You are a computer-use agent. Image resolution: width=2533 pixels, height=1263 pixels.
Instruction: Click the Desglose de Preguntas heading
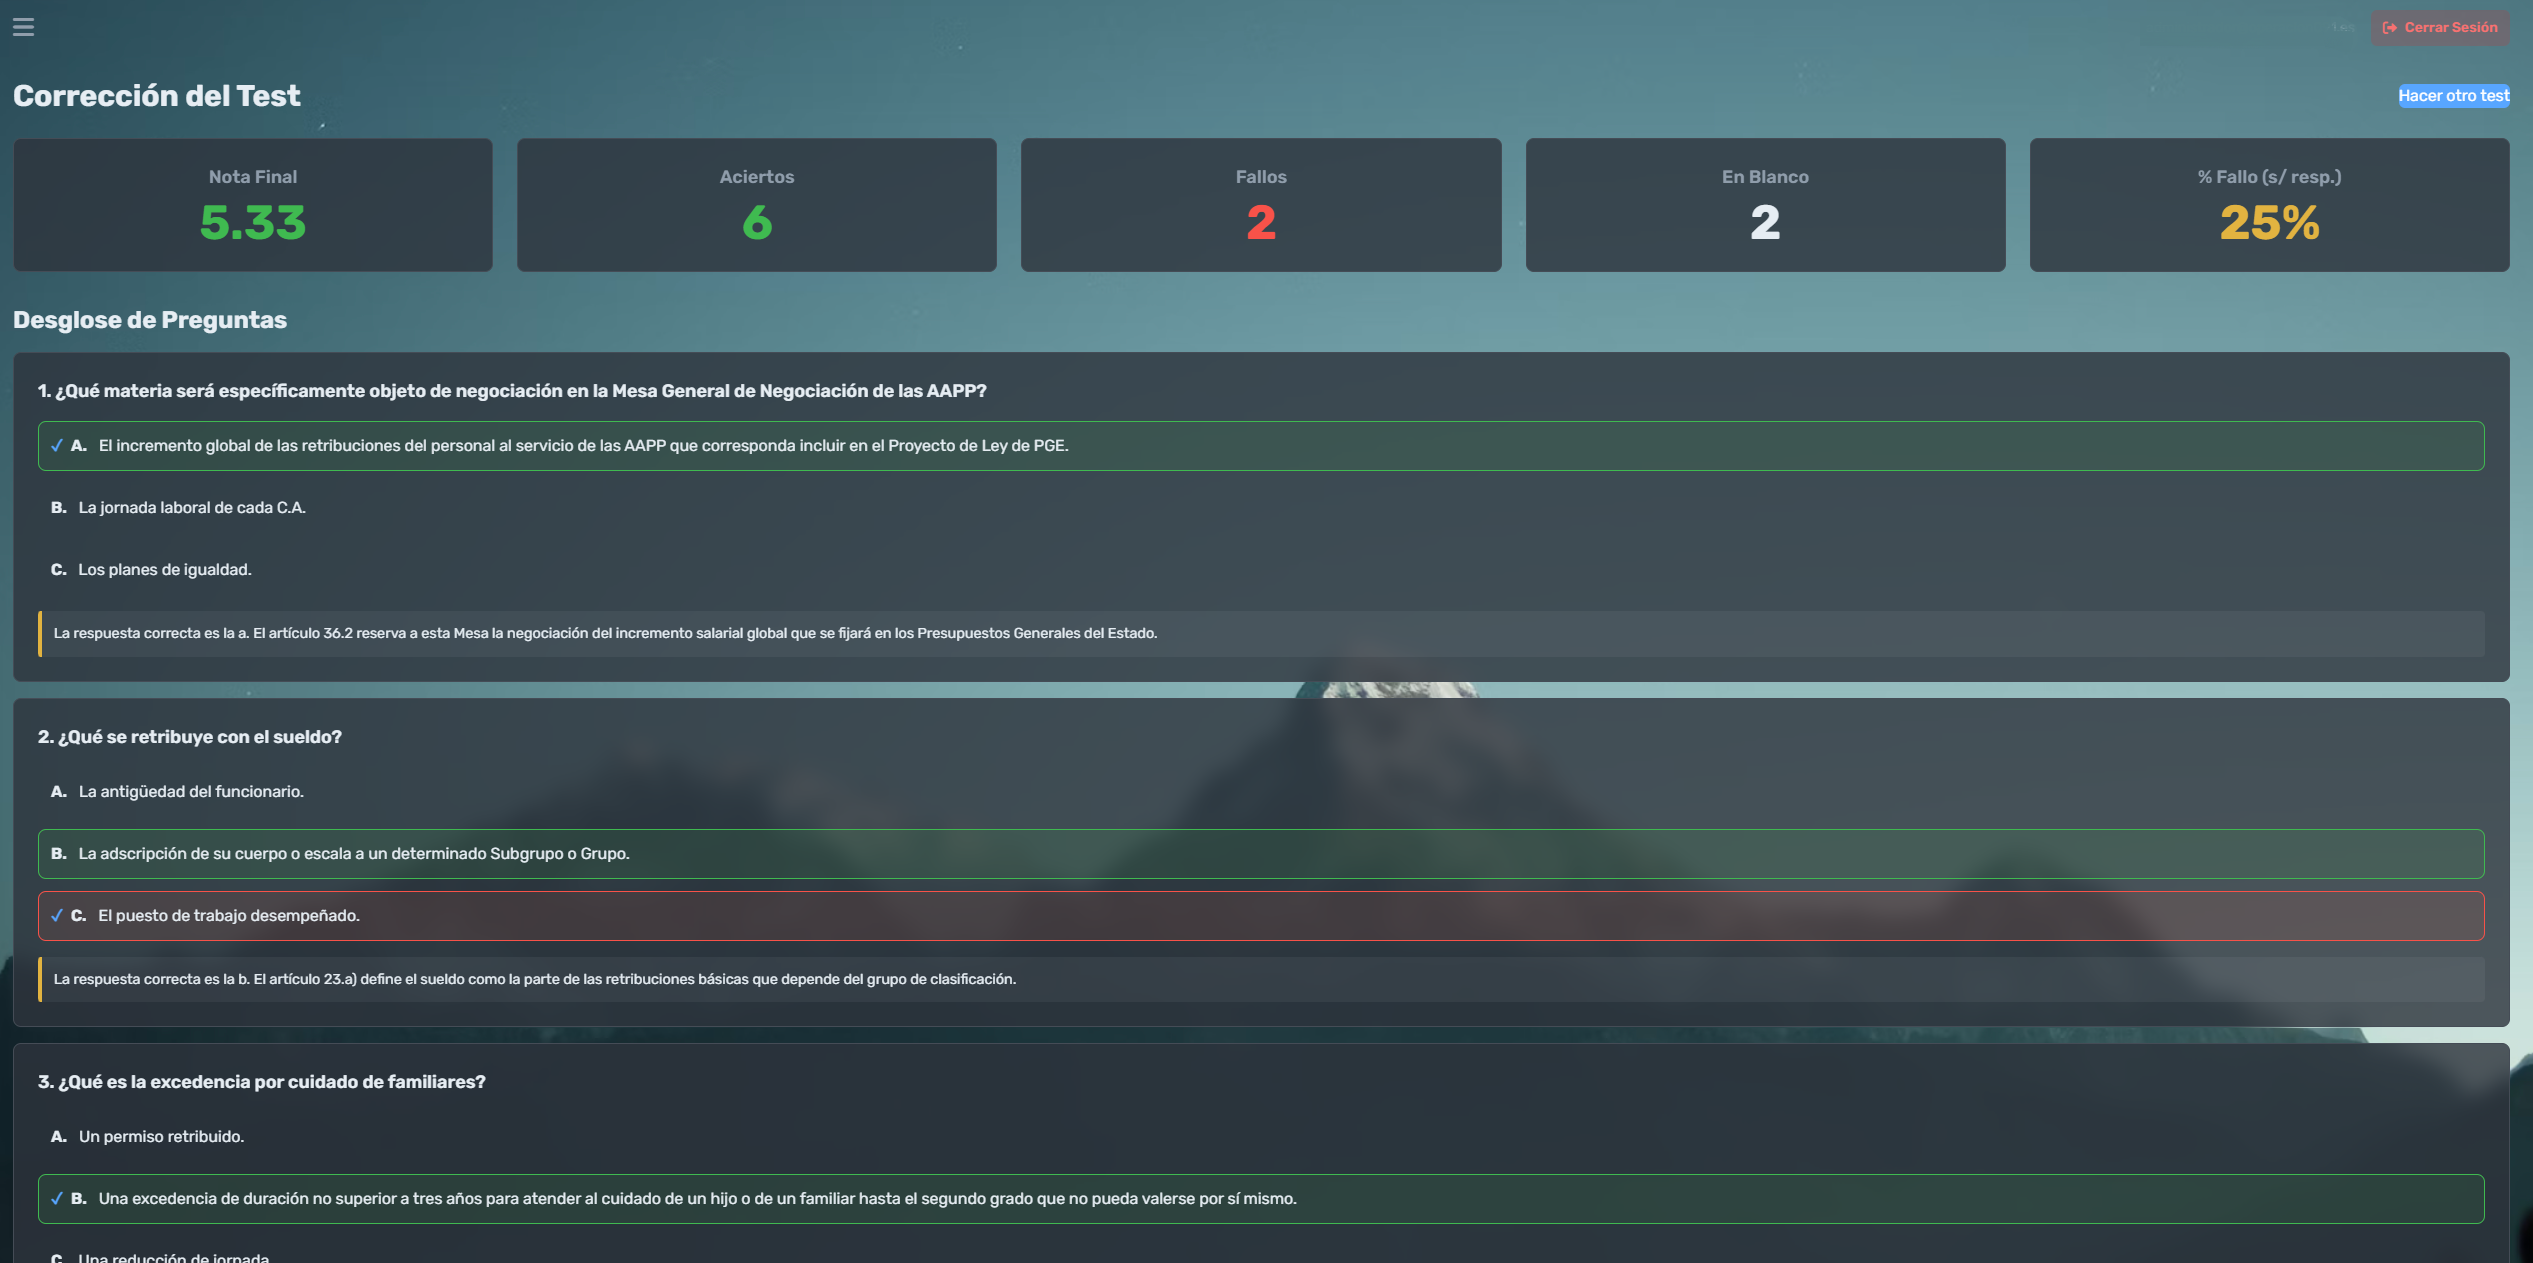(x=150, y=320)
